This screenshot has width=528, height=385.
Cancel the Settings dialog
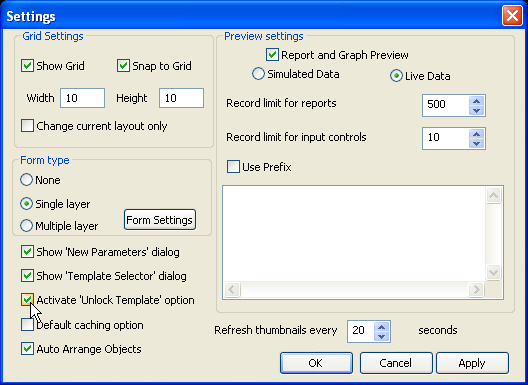tap(396, 363)
